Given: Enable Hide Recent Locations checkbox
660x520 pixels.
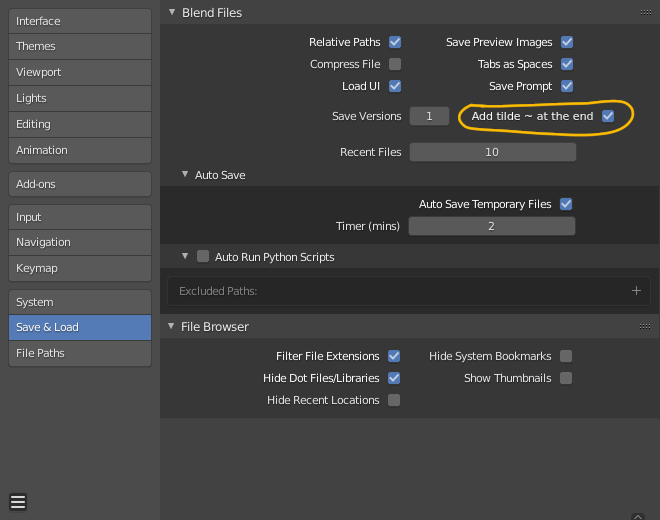Looking at the screenshot, I should (x=394, y=400).
